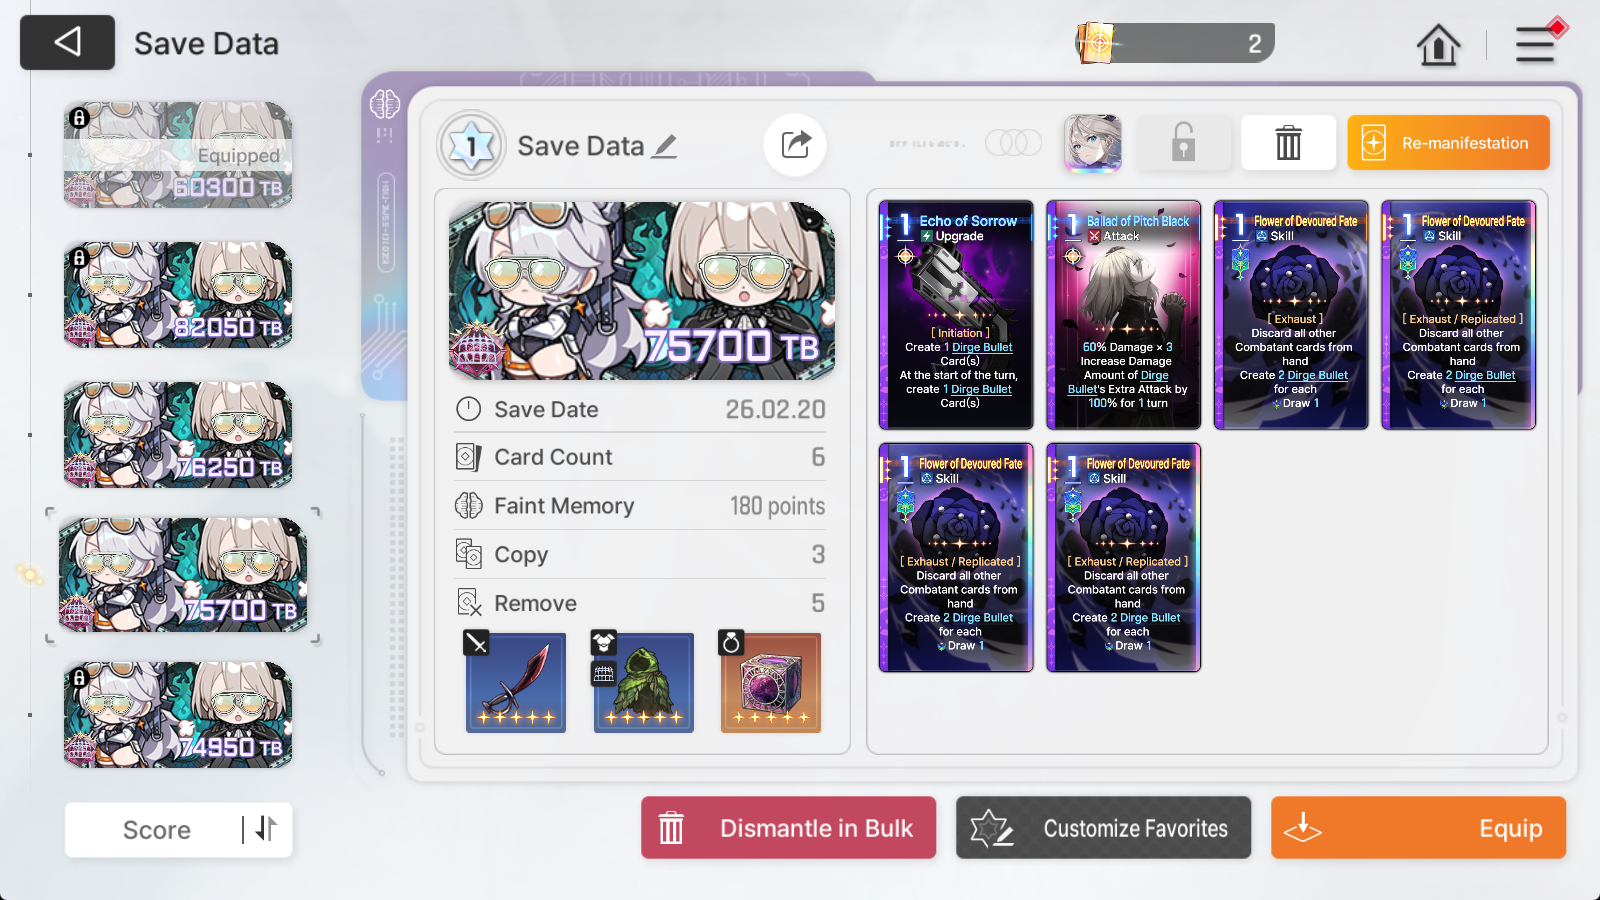The height and width of the screenshot is (900, 1600).
Task: Select the 74950 TB save data
Action: [178, 715]
